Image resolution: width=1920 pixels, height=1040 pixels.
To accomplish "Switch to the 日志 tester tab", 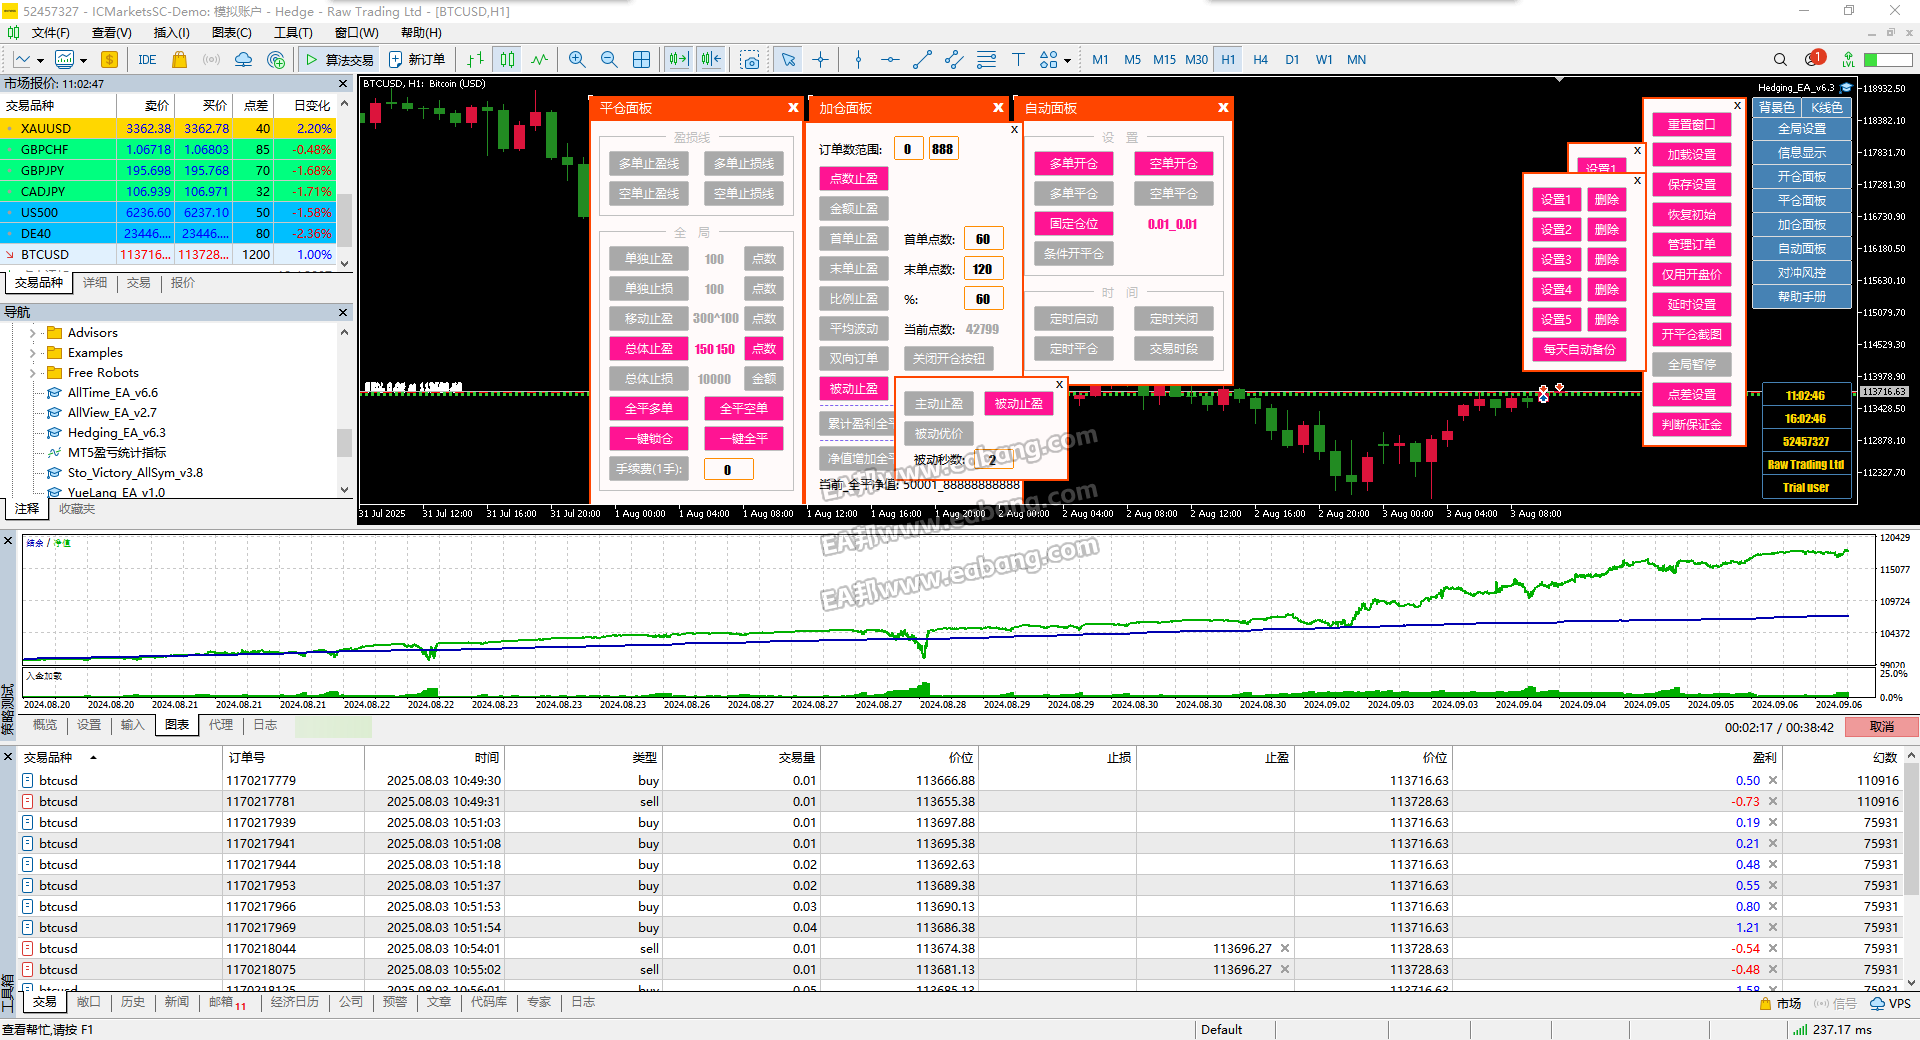I will click(265, 725).
